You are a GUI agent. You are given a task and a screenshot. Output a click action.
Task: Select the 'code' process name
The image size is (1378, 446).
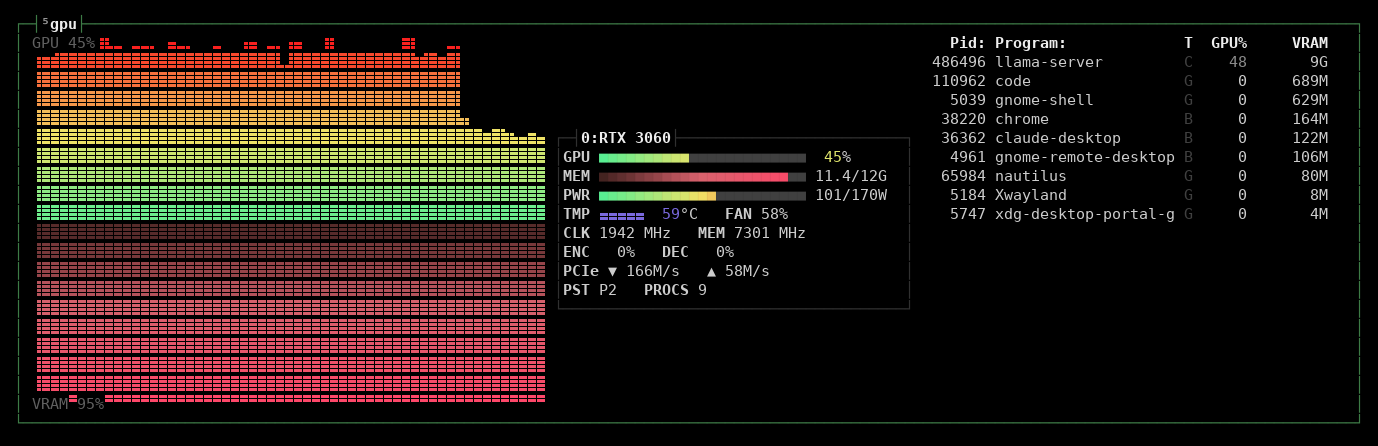click(x=1013, y=81)
